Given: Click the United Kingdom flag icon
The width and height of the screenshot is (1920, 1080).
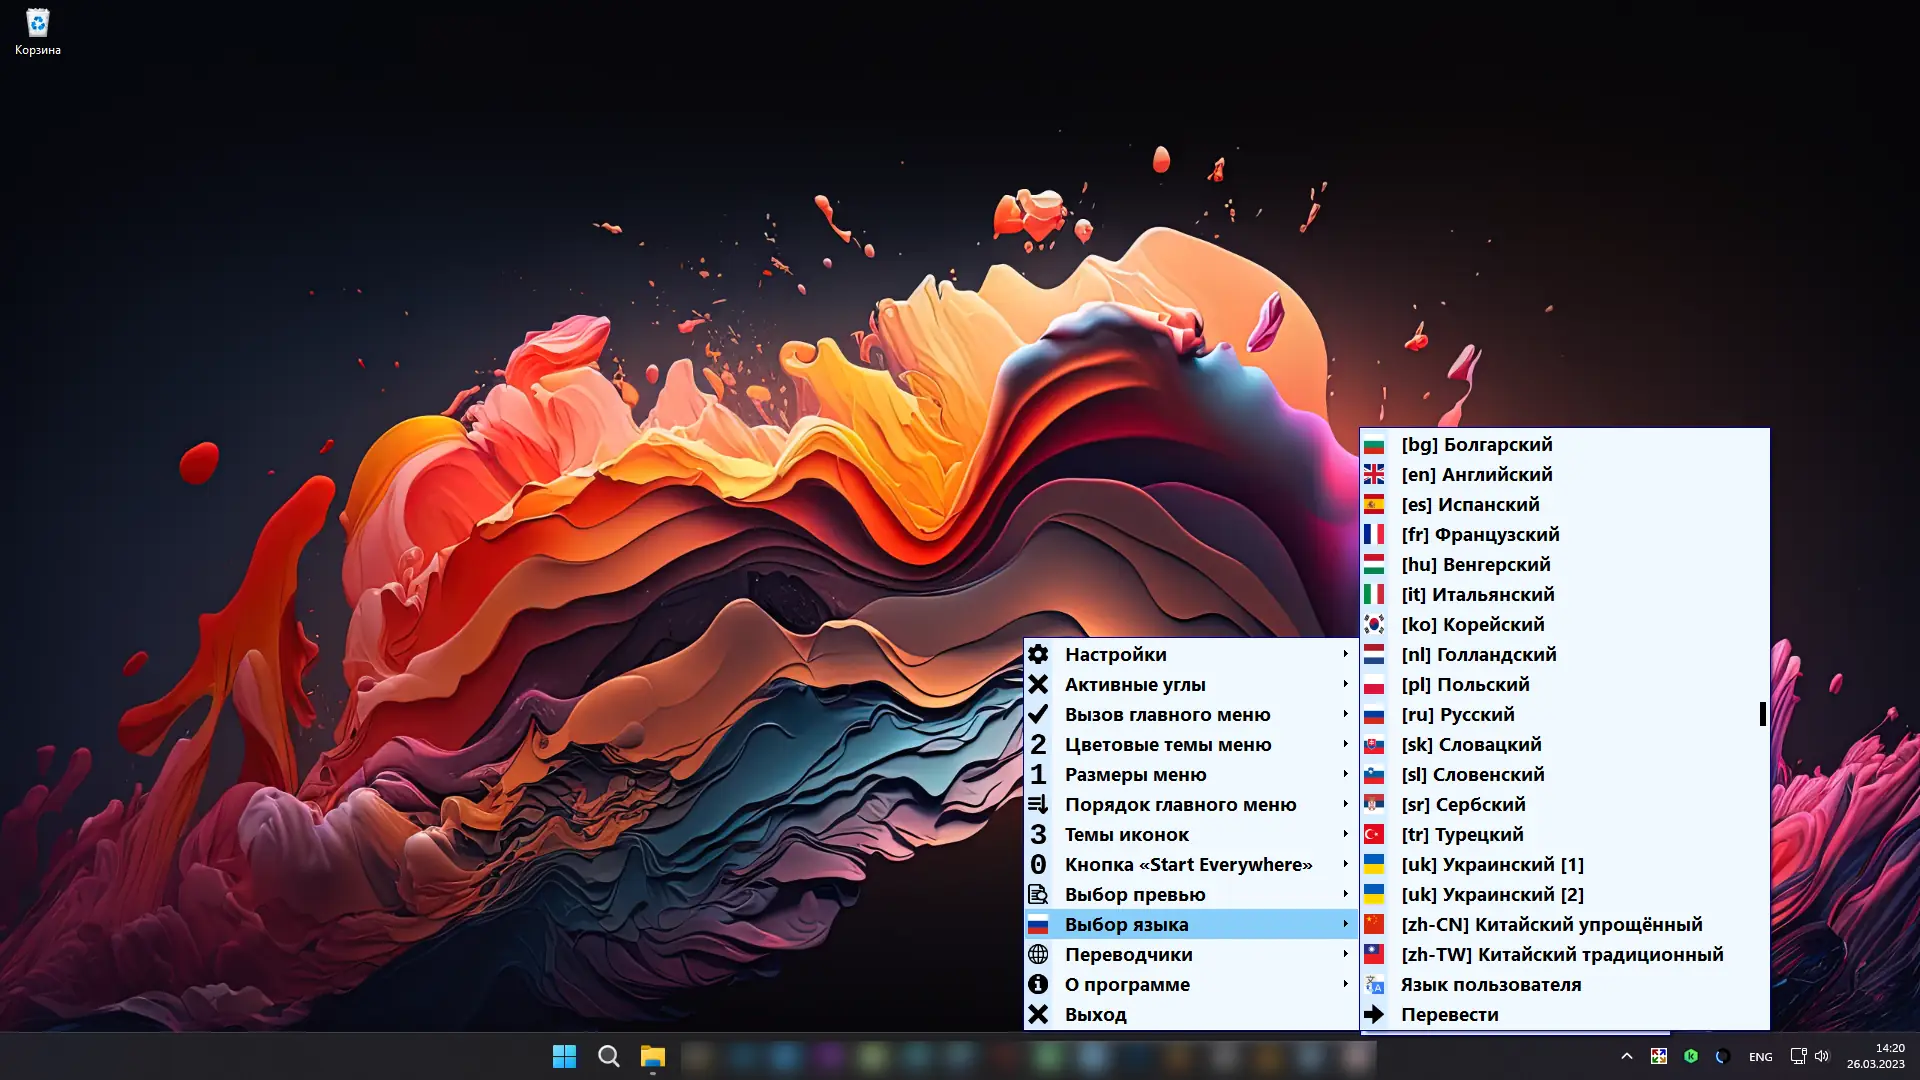Looking at the screenshot, I should (x=1374, y=474).
